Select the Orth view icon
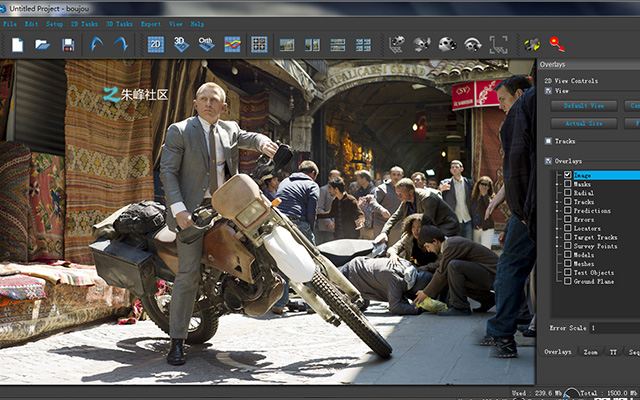 tap(206, 44)
